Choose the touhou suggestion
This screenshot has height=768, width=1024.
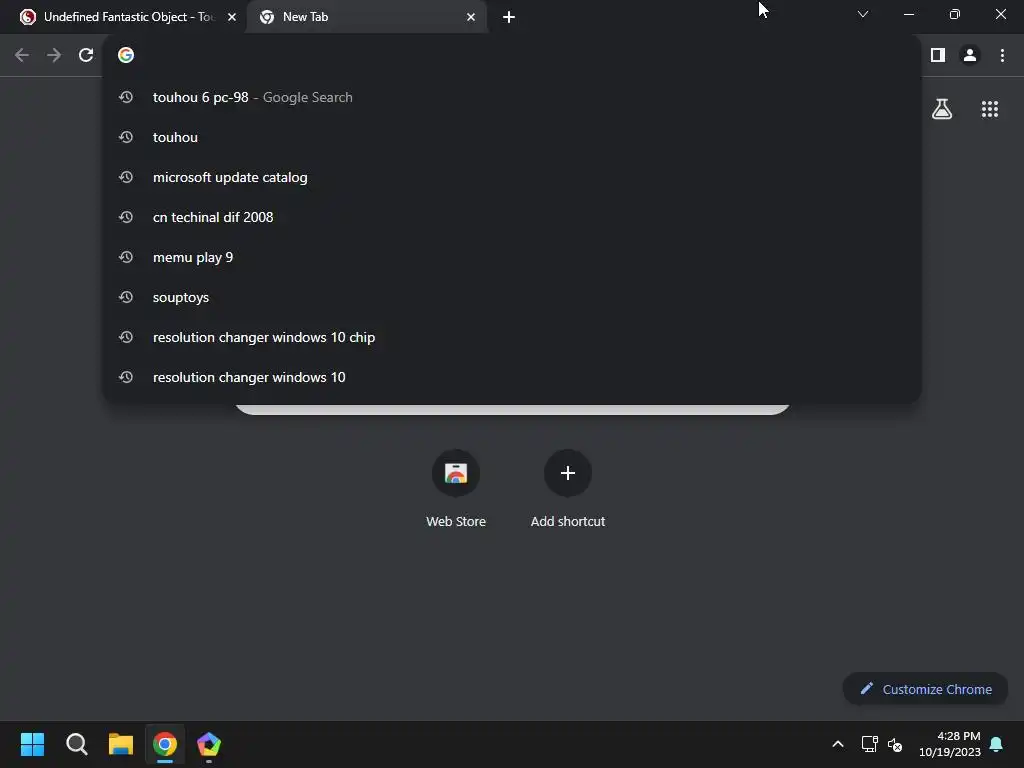(x=512, y=137)
